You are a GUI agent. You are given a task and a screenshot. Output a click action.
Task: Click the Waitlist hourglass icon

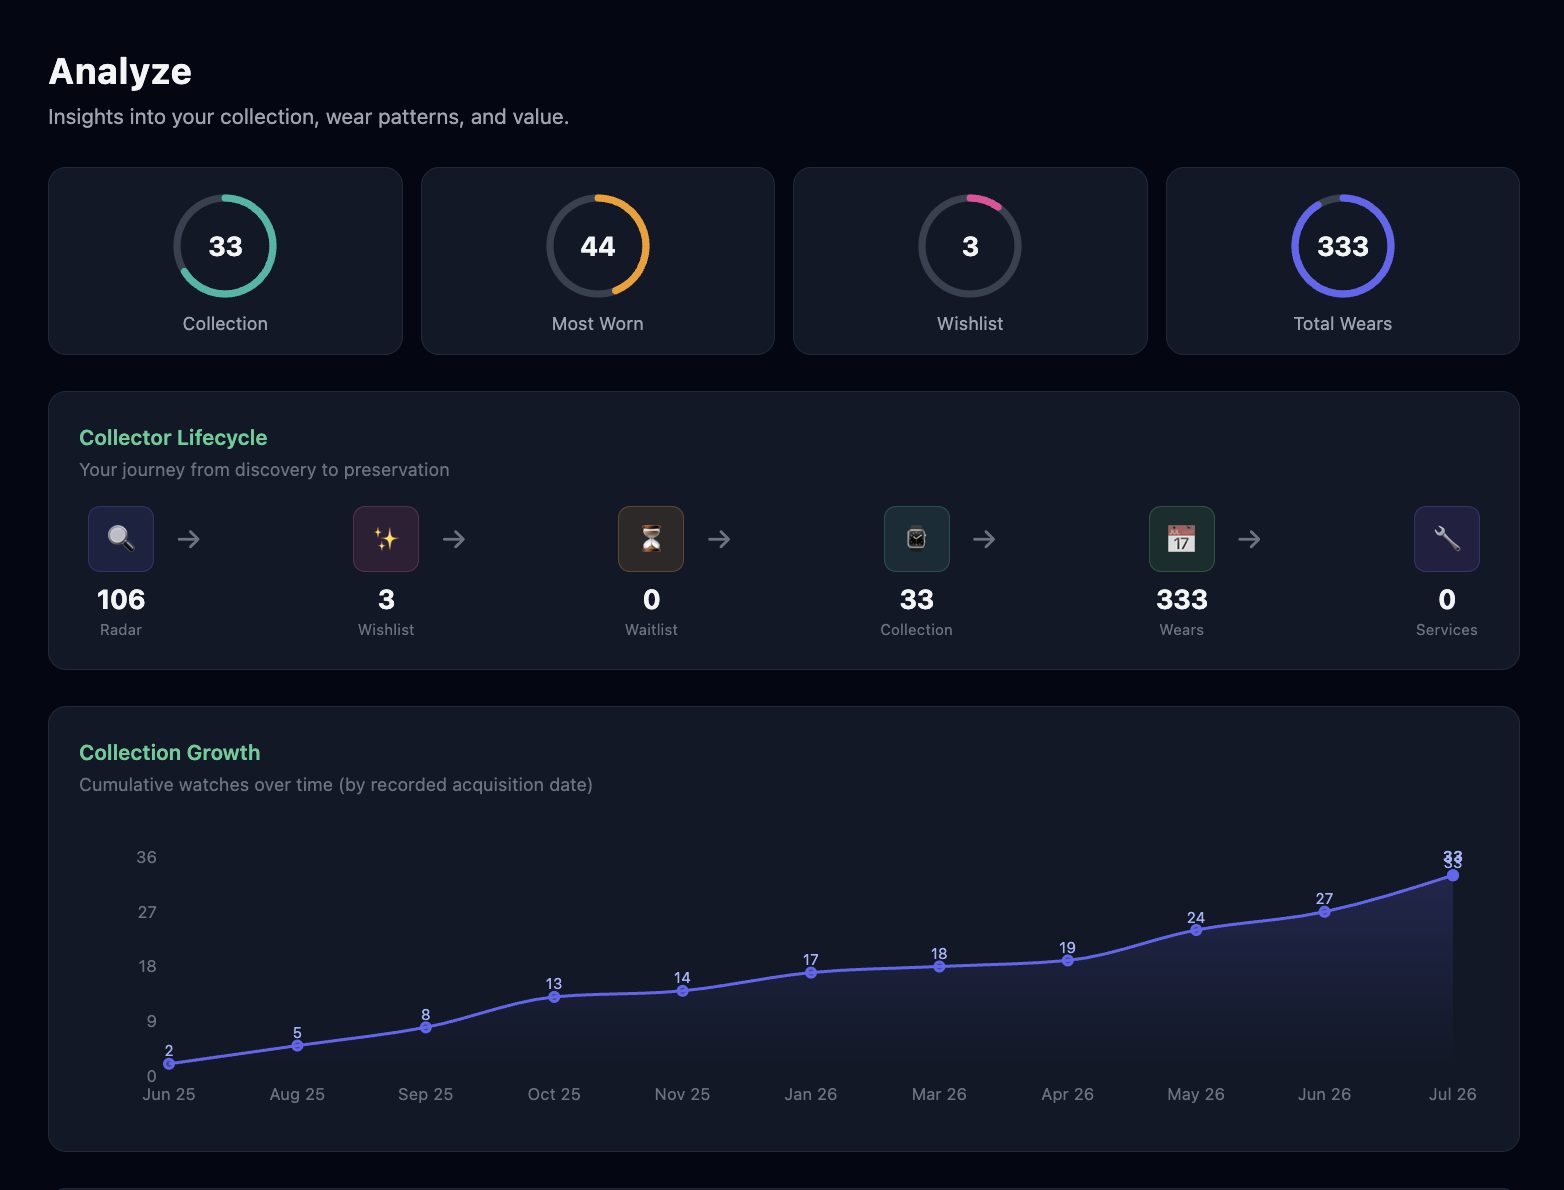point(651,539)
